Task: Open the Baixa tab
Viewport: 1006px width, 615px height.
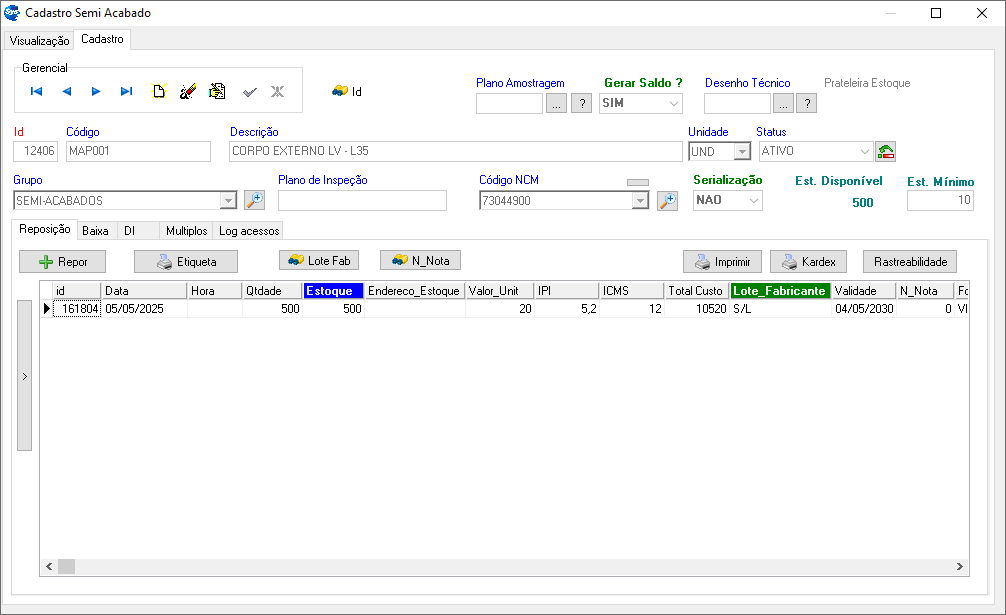Action: point(95,231)
